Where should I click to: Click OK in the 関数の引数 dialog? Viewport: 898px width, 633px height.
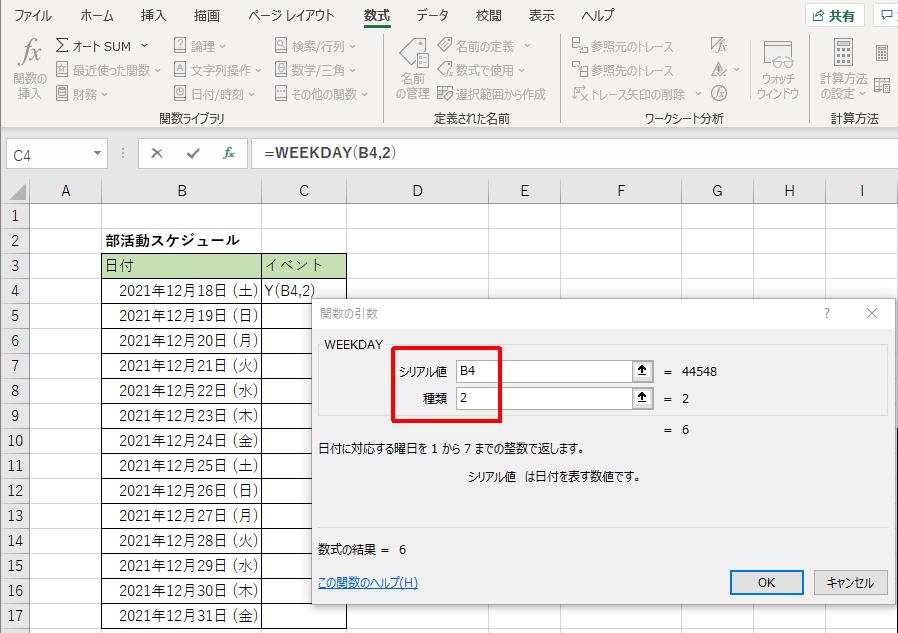766,582
